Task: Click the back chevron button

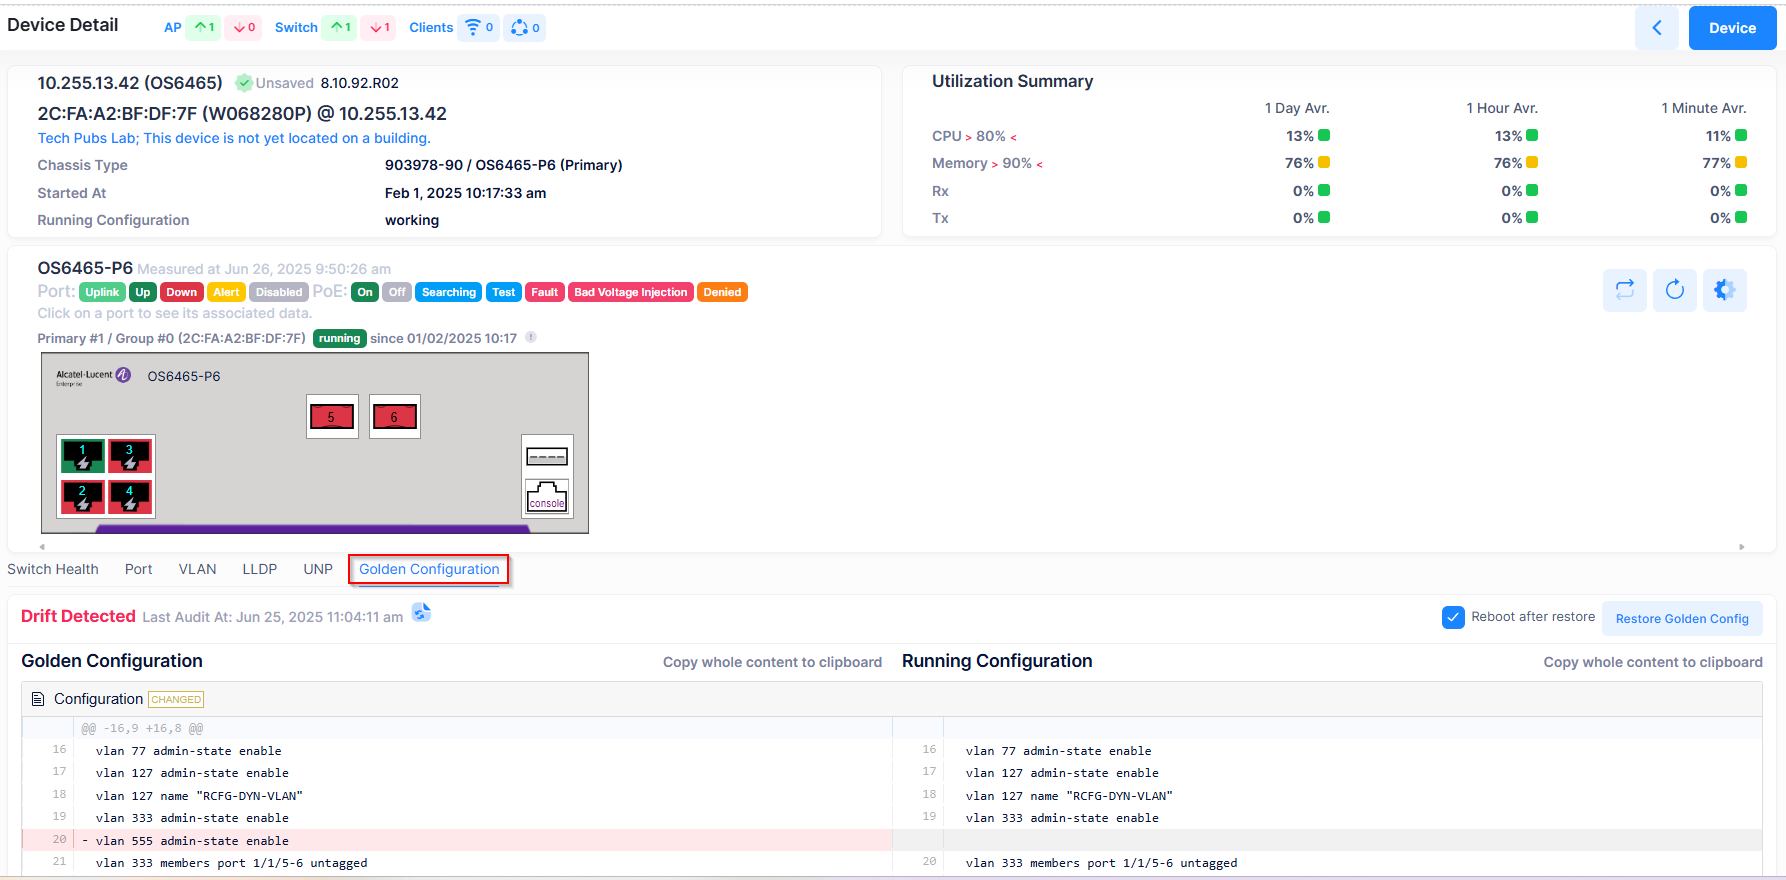Action: (1656, 28)
